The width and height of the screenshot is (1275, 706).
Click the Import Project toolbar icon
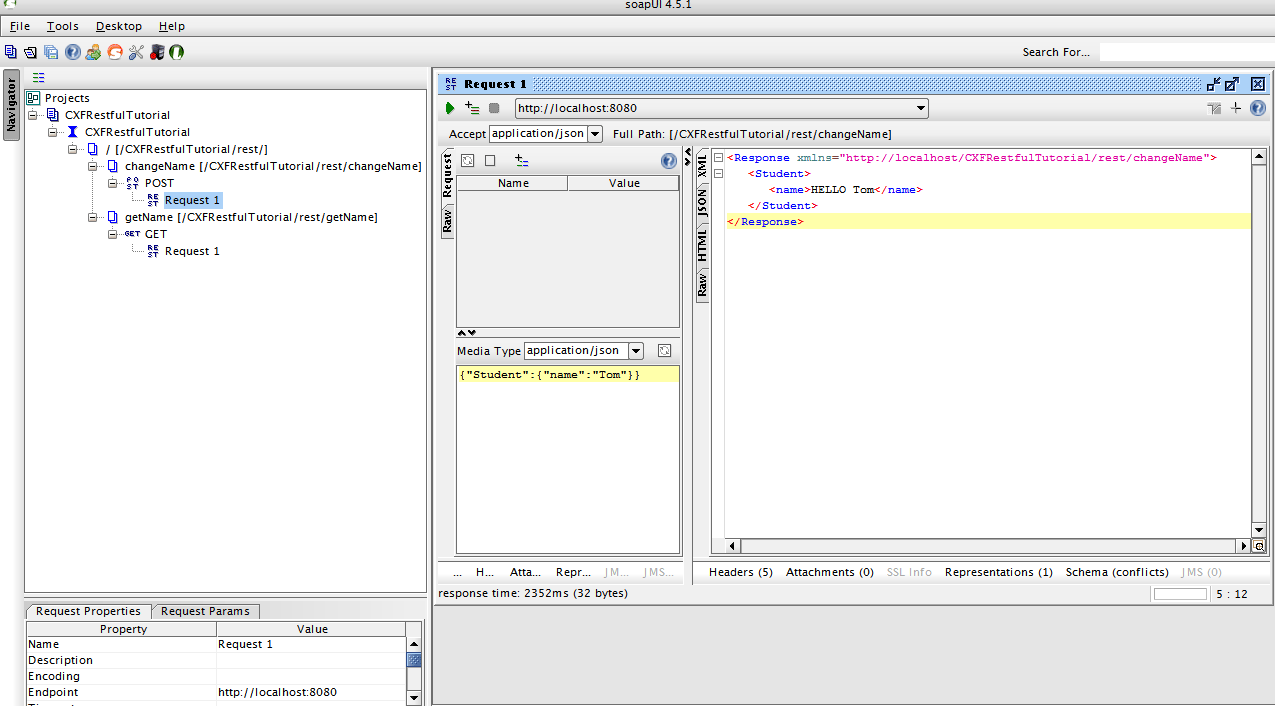coord(31,52)
